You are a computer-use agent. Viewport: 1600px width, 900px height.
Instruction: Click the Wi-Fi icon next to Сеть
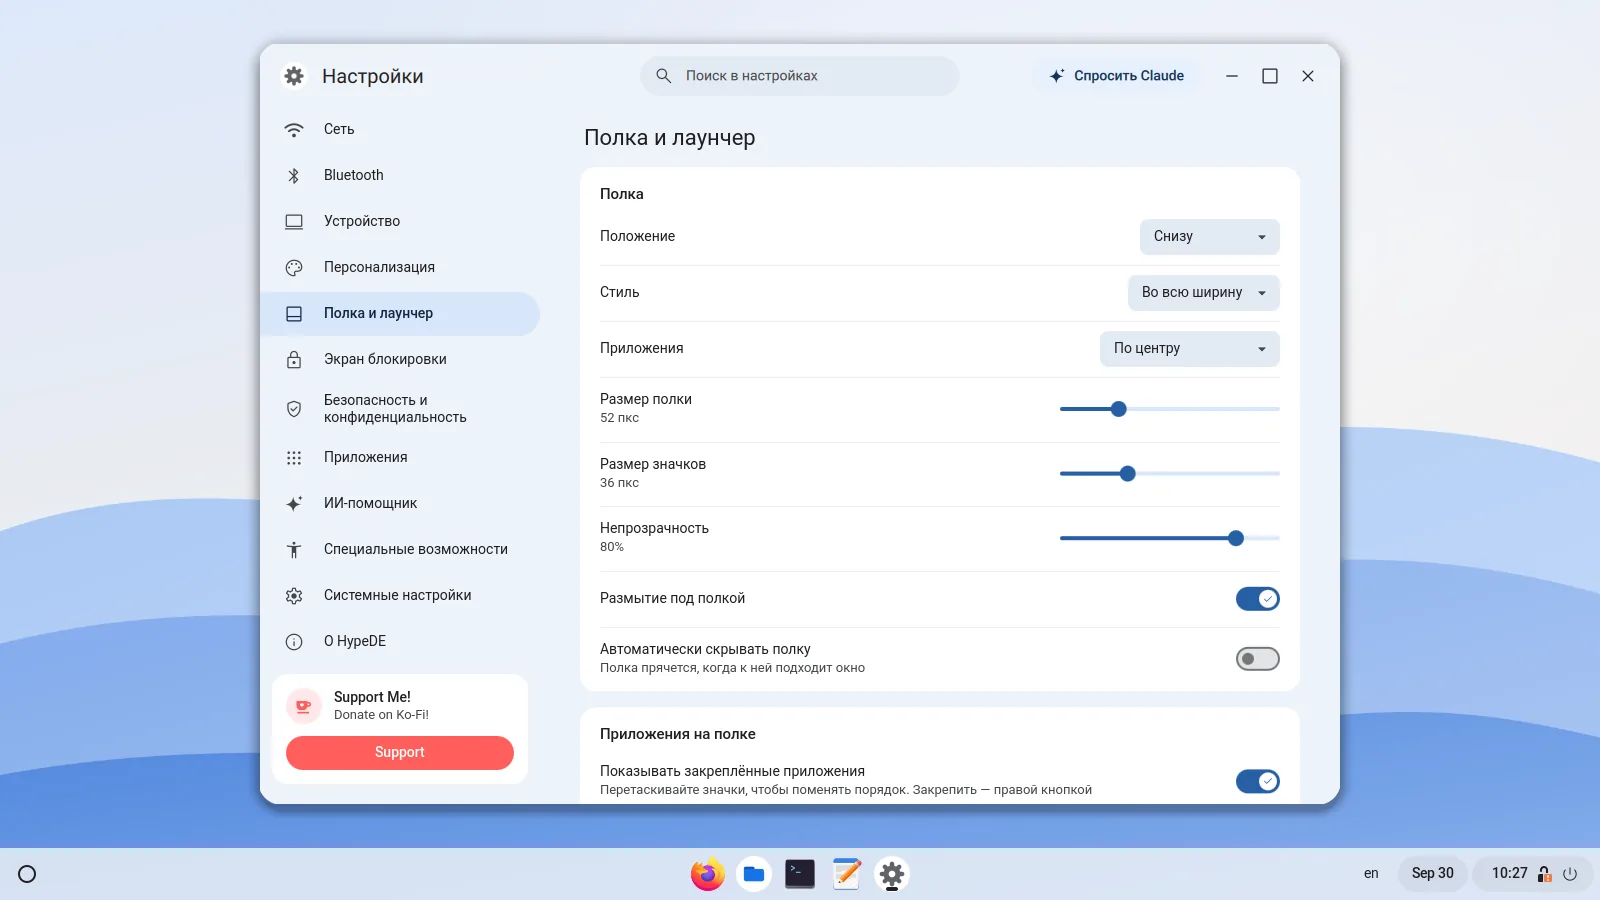click(x=294, y=130)
